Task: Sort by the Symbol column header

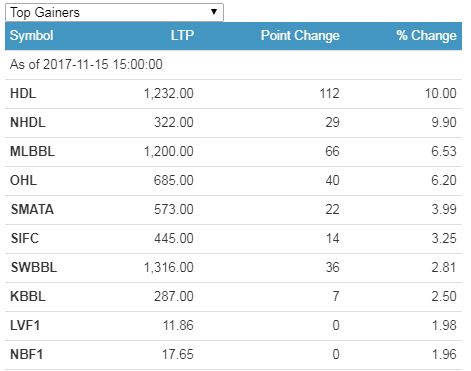Action: [x=32, y=35]
